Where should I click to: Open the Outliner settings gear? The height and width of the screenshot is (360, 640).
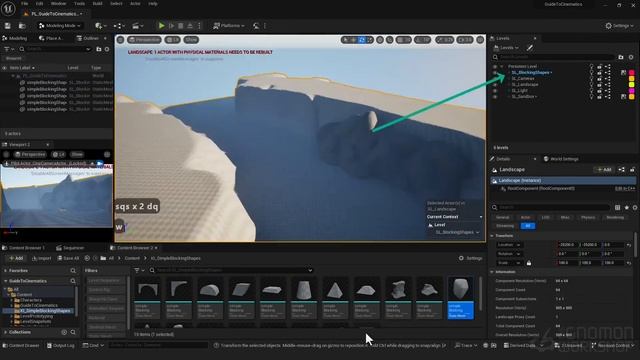[x=107, y=49]
